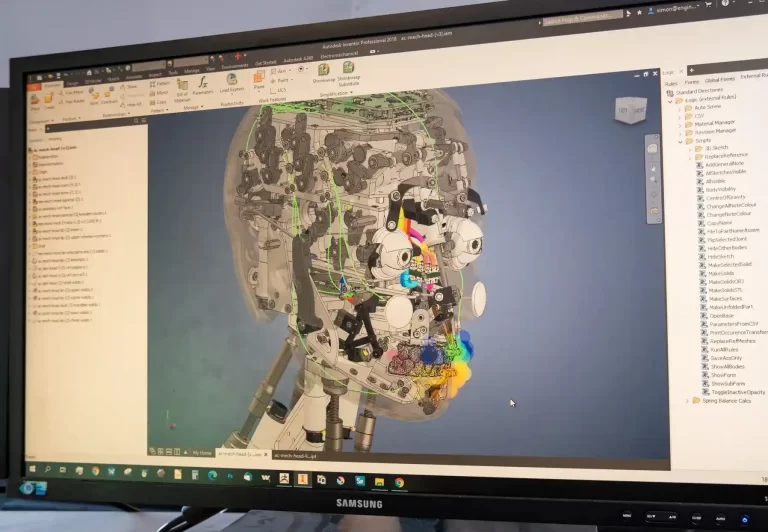Image resolution: width=768 pixels, height=532 pixels.
Task: Collapse the Scripts folder
Action: point(680,141)
